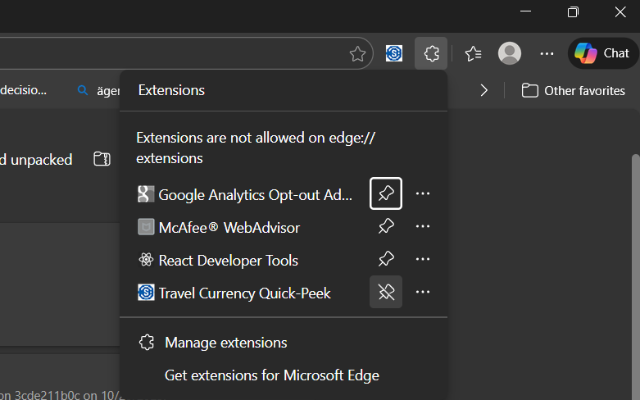Open the Copilot Chat button
This screenshot has width=640, height=400.
603,54
